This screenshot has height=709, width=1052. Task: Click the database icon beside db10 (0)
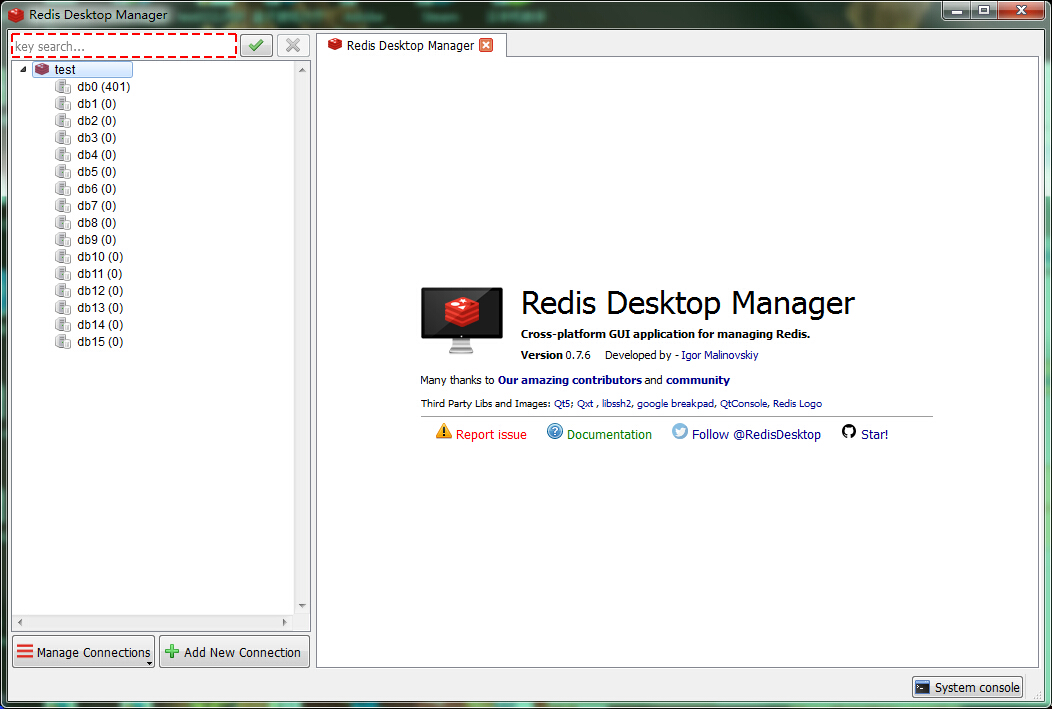[63, 256]
